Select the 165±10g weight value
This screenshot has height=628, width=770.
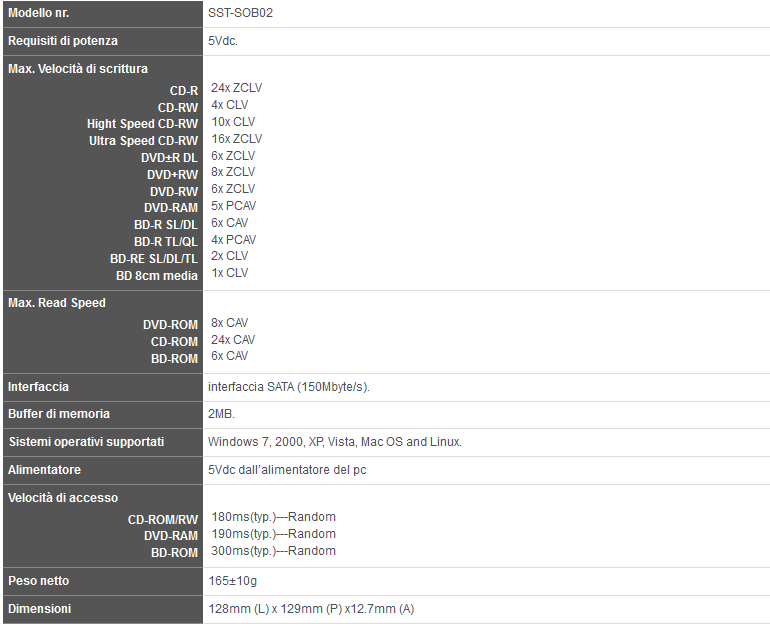[233, 581]
